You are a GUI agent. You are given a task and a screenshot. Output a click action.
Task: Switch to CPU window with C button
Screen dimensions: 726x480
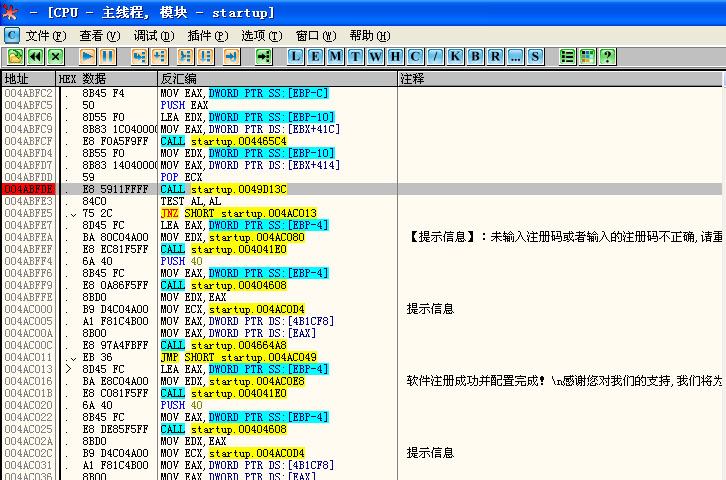pos(415,56)
